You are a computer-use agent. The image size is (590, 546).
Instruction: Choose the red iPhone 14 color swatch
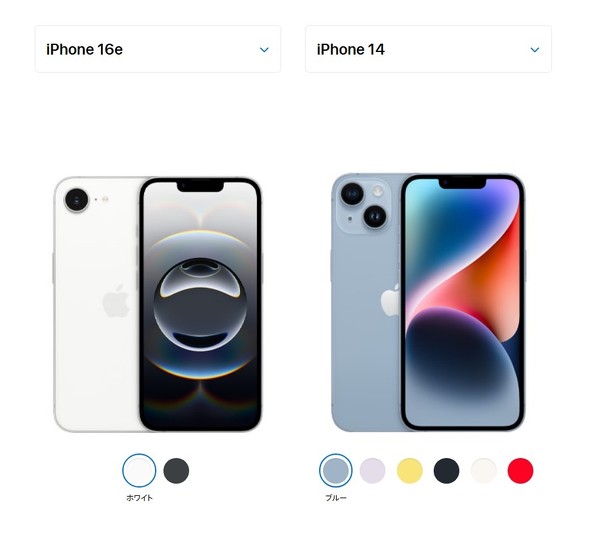coord(520,470)
